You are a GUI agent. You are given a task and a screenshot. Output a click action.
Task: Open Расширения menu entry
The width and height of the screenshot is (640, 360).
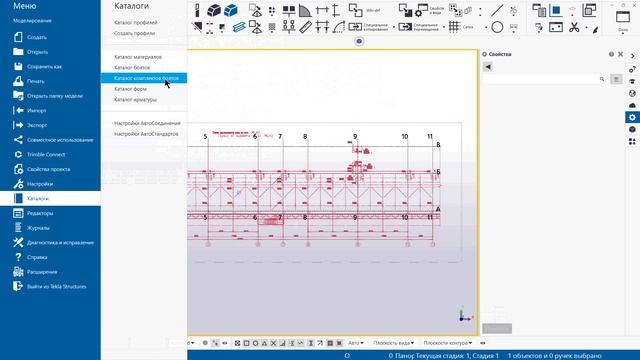coord(50,272)
